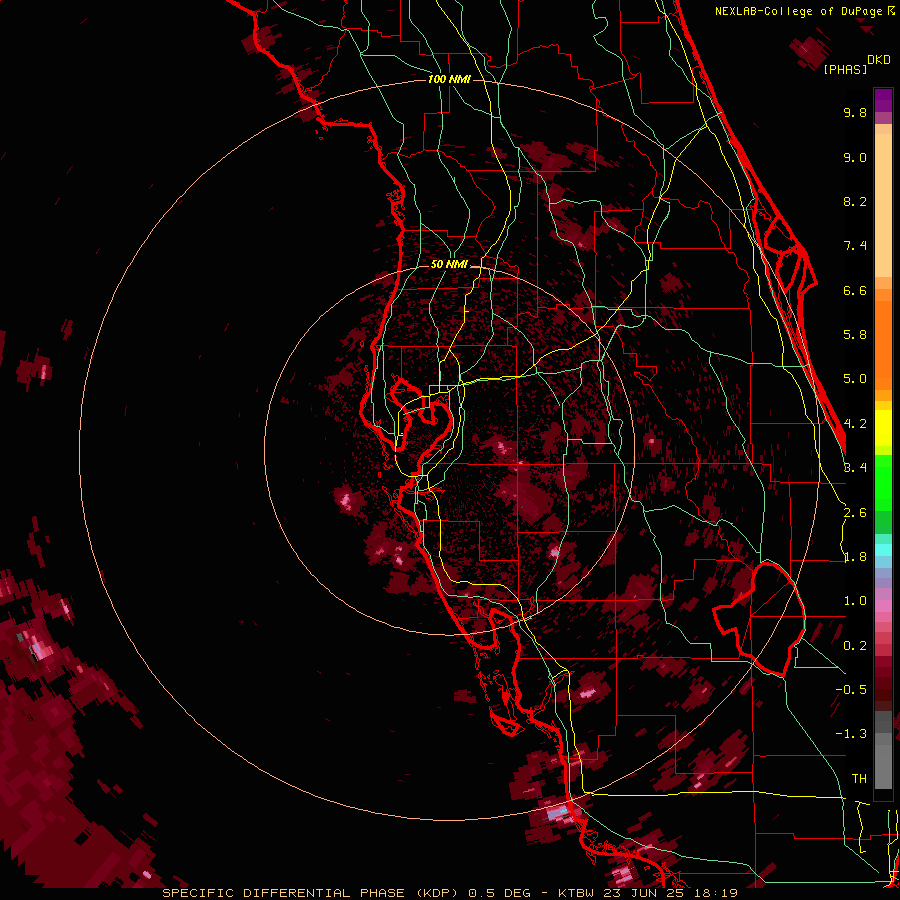Click the 7.4 color scale value

[855, 246]
